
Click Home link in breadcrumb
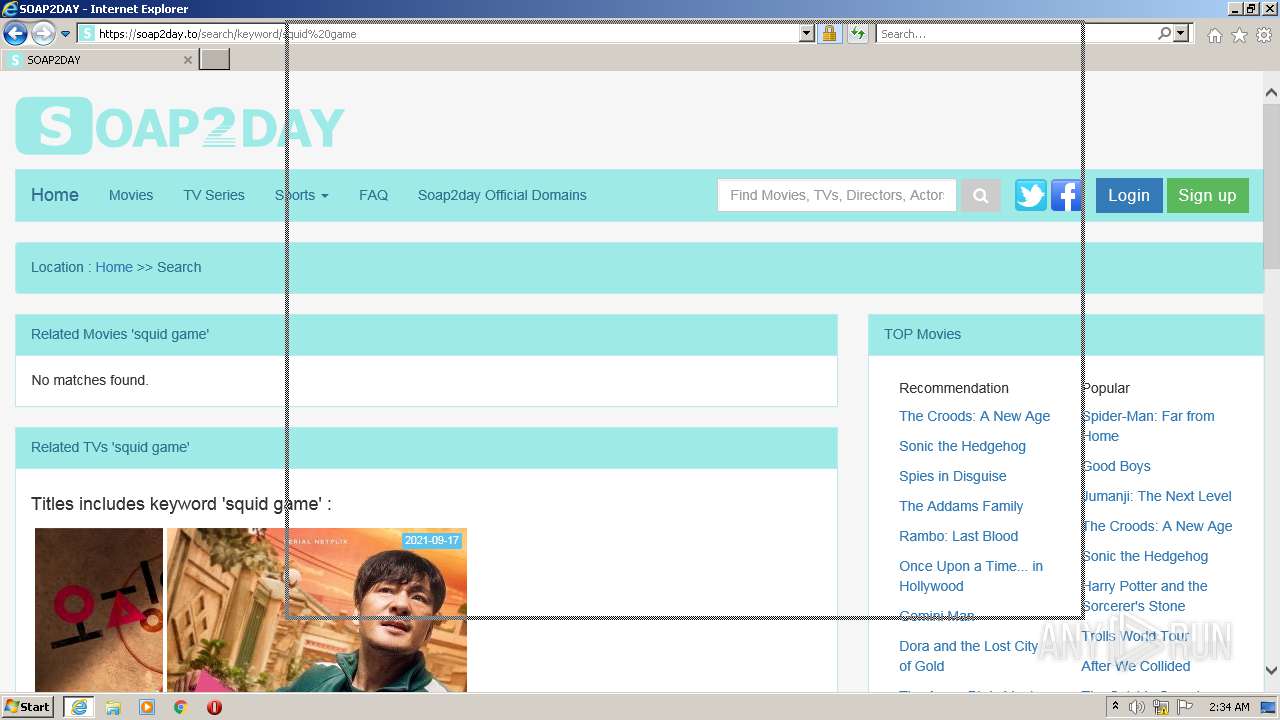point(114,267)
